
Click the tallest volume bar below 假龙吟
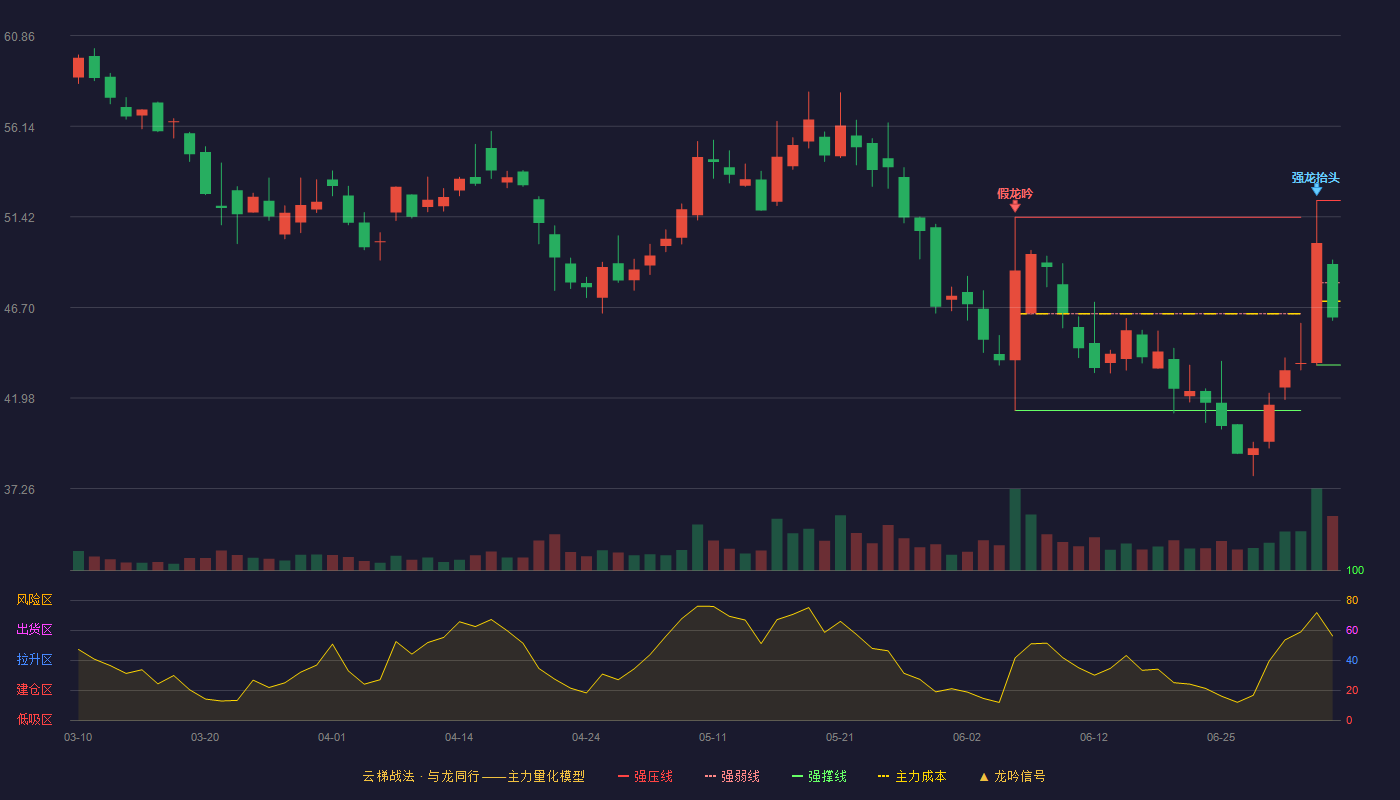[x=1015, y=529]
